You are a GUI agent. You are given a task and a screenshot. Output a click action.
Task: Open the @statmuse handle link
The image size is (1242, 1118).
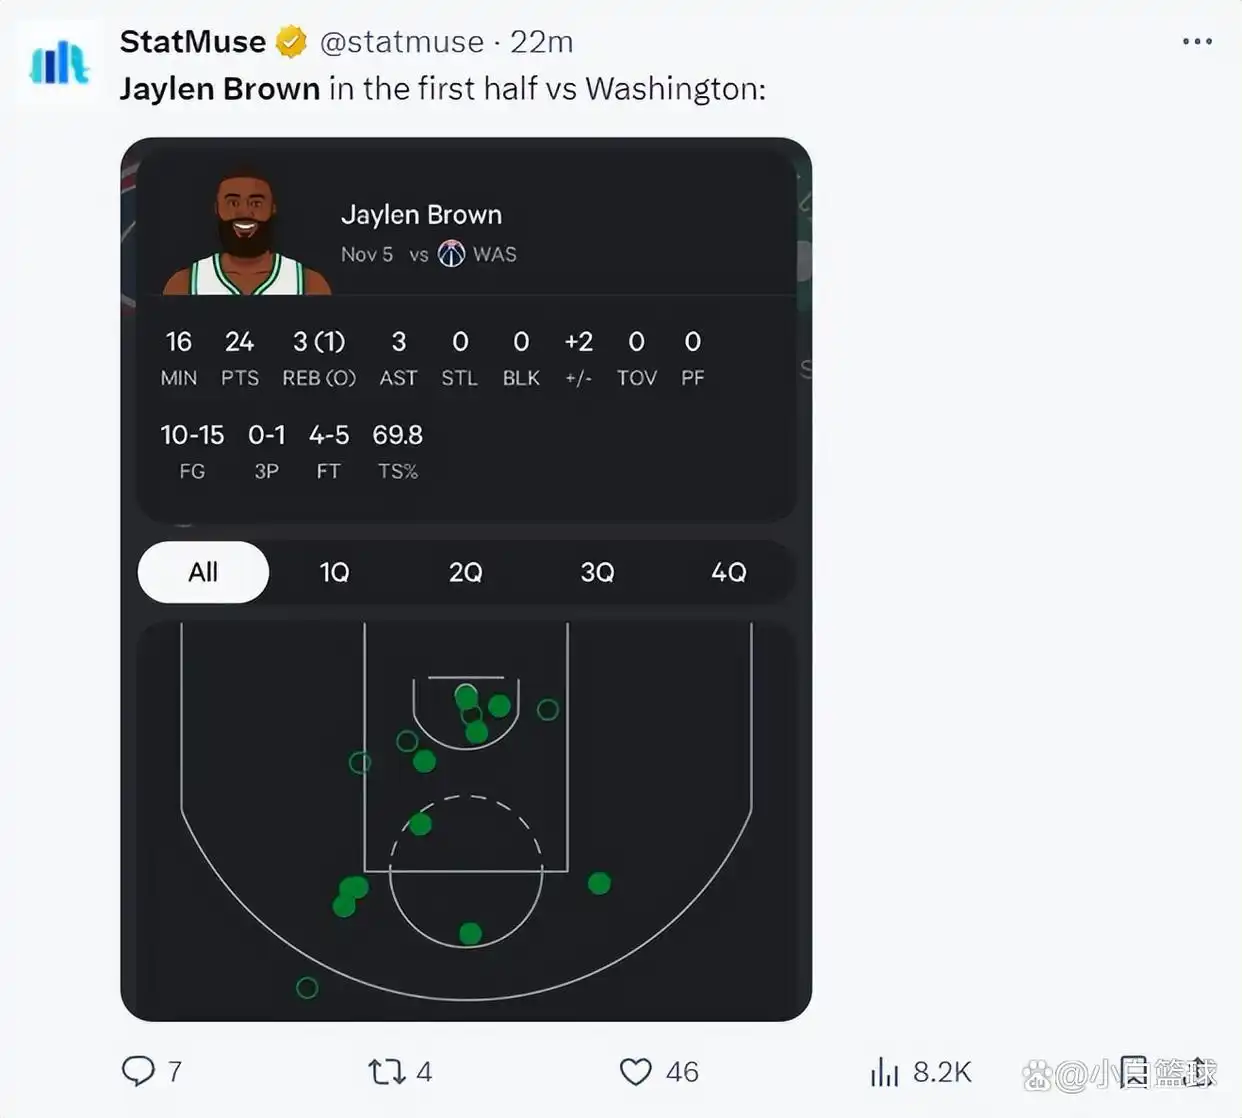401,42
